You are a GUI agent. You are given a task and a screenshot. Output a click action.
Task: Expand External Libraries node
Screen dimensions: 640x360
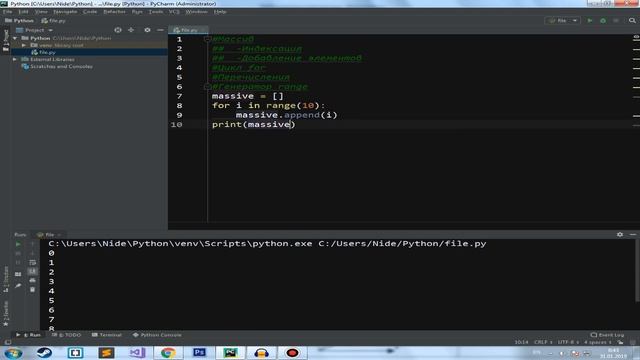[15, 60]
